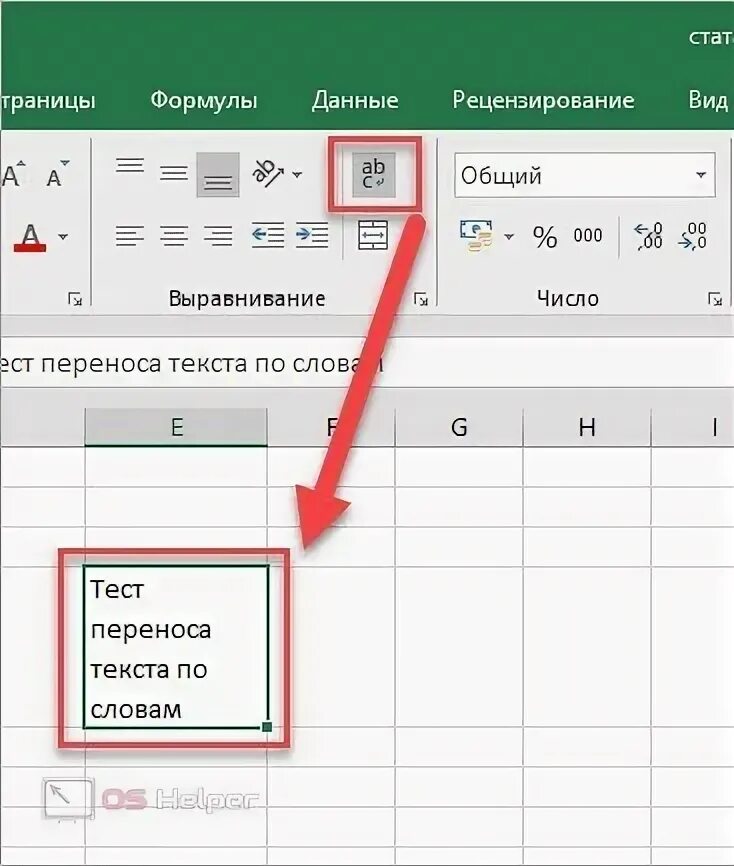Viewport: 734px width, 866px height.
Task: Increase font size with large A
Action: pyautogui.click(x=12, y=174)
